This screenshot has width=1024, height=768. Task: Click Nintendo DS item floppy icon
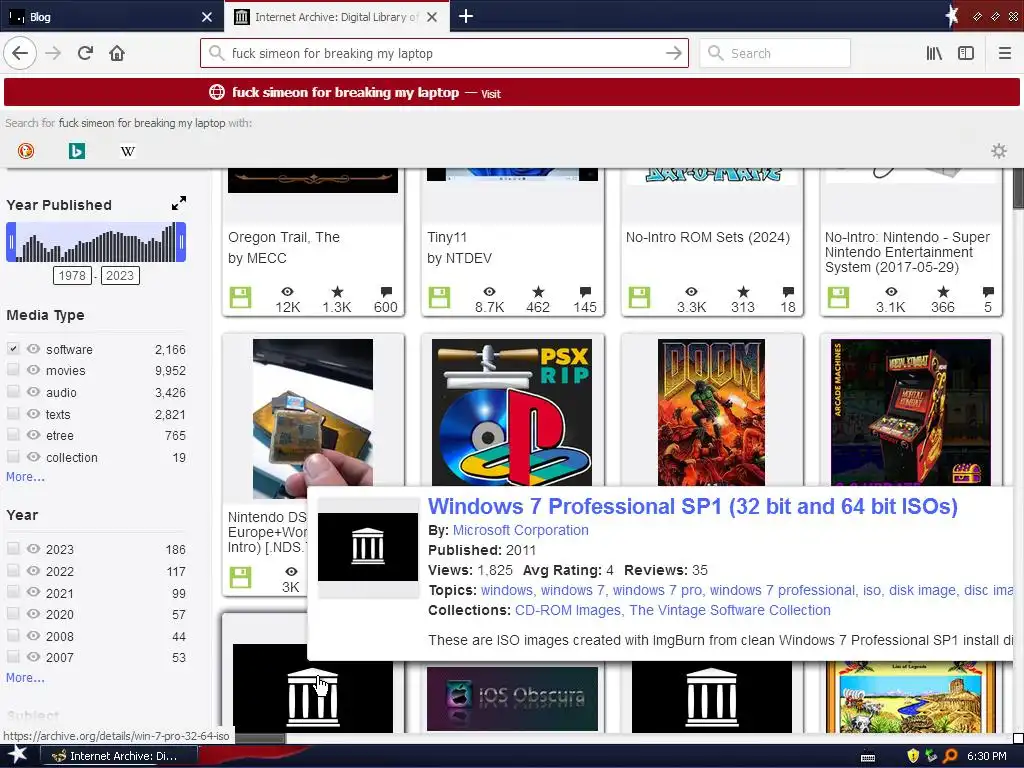240,577
